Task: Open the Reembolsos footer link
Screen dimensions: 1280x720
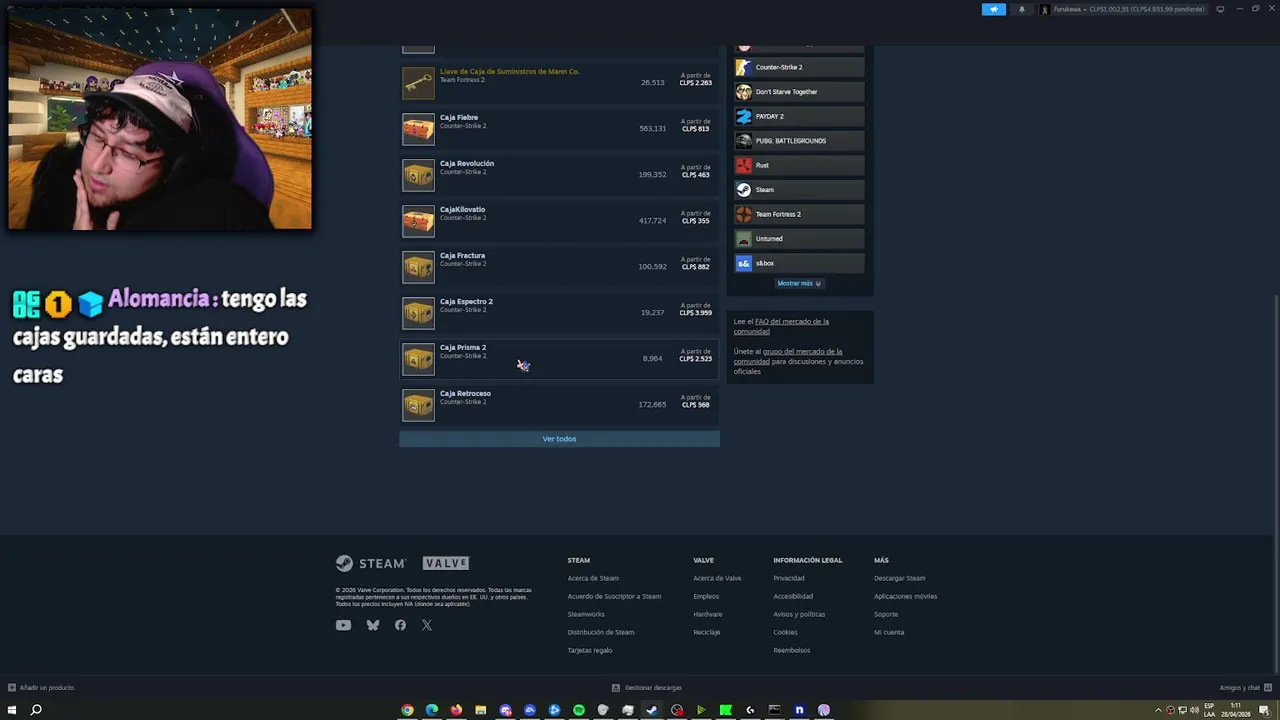Action: click(792, 650)
